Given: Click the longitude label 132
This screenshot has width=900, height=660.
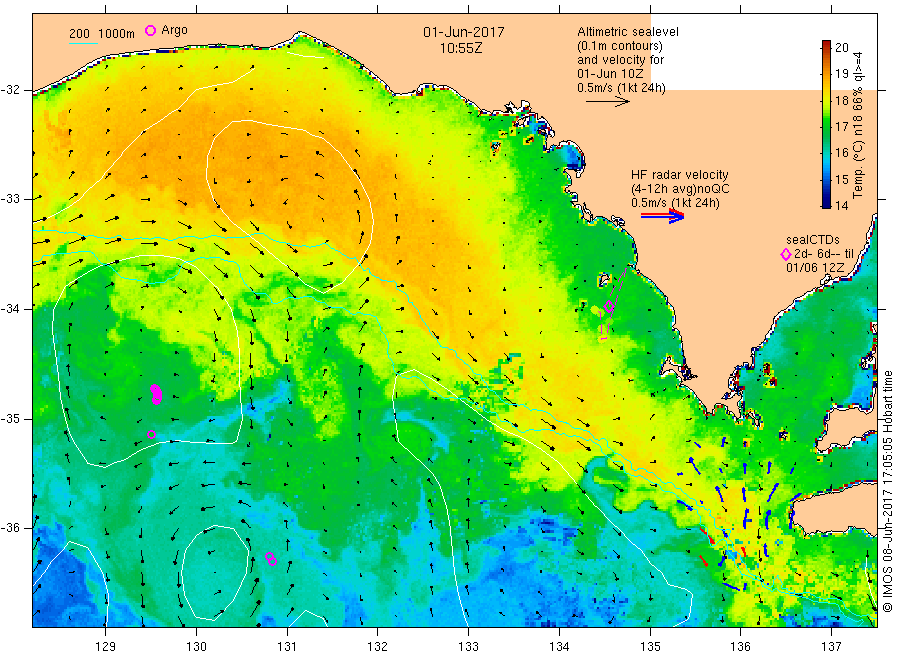Looking at the screenshot, I should tap(378, 647).
